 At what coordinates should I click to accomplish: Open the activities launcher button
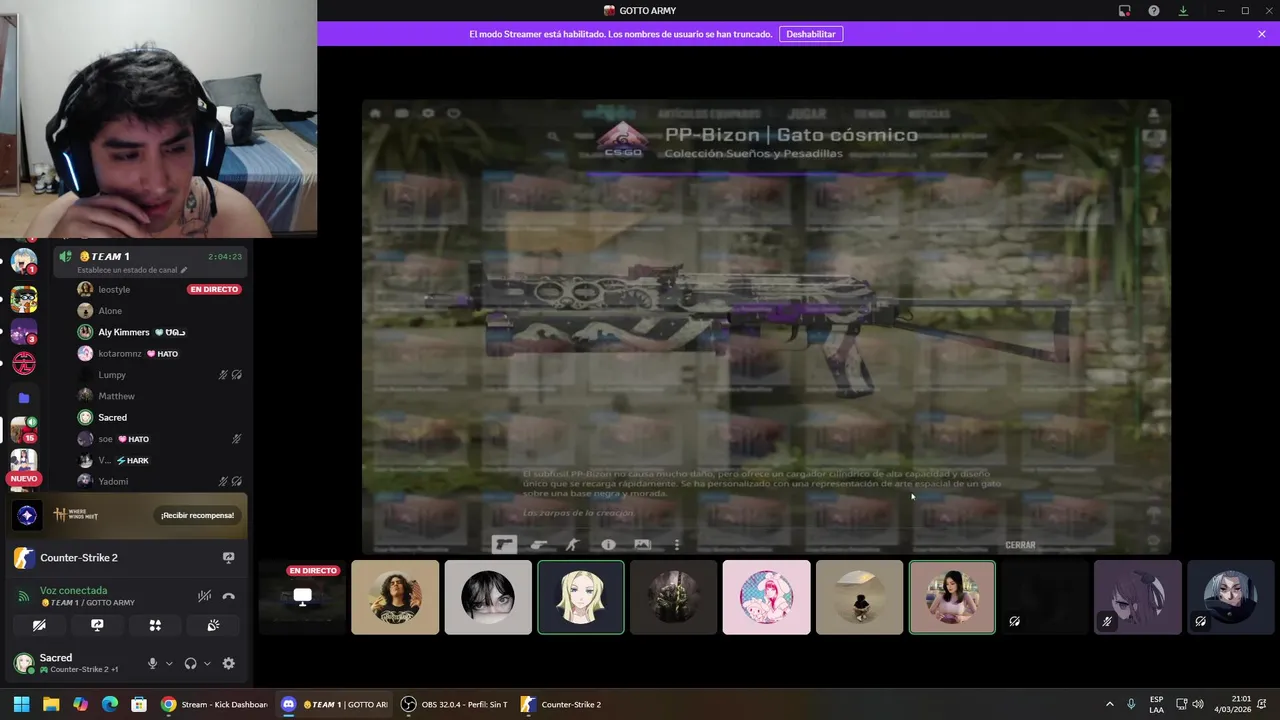(155, 625)
